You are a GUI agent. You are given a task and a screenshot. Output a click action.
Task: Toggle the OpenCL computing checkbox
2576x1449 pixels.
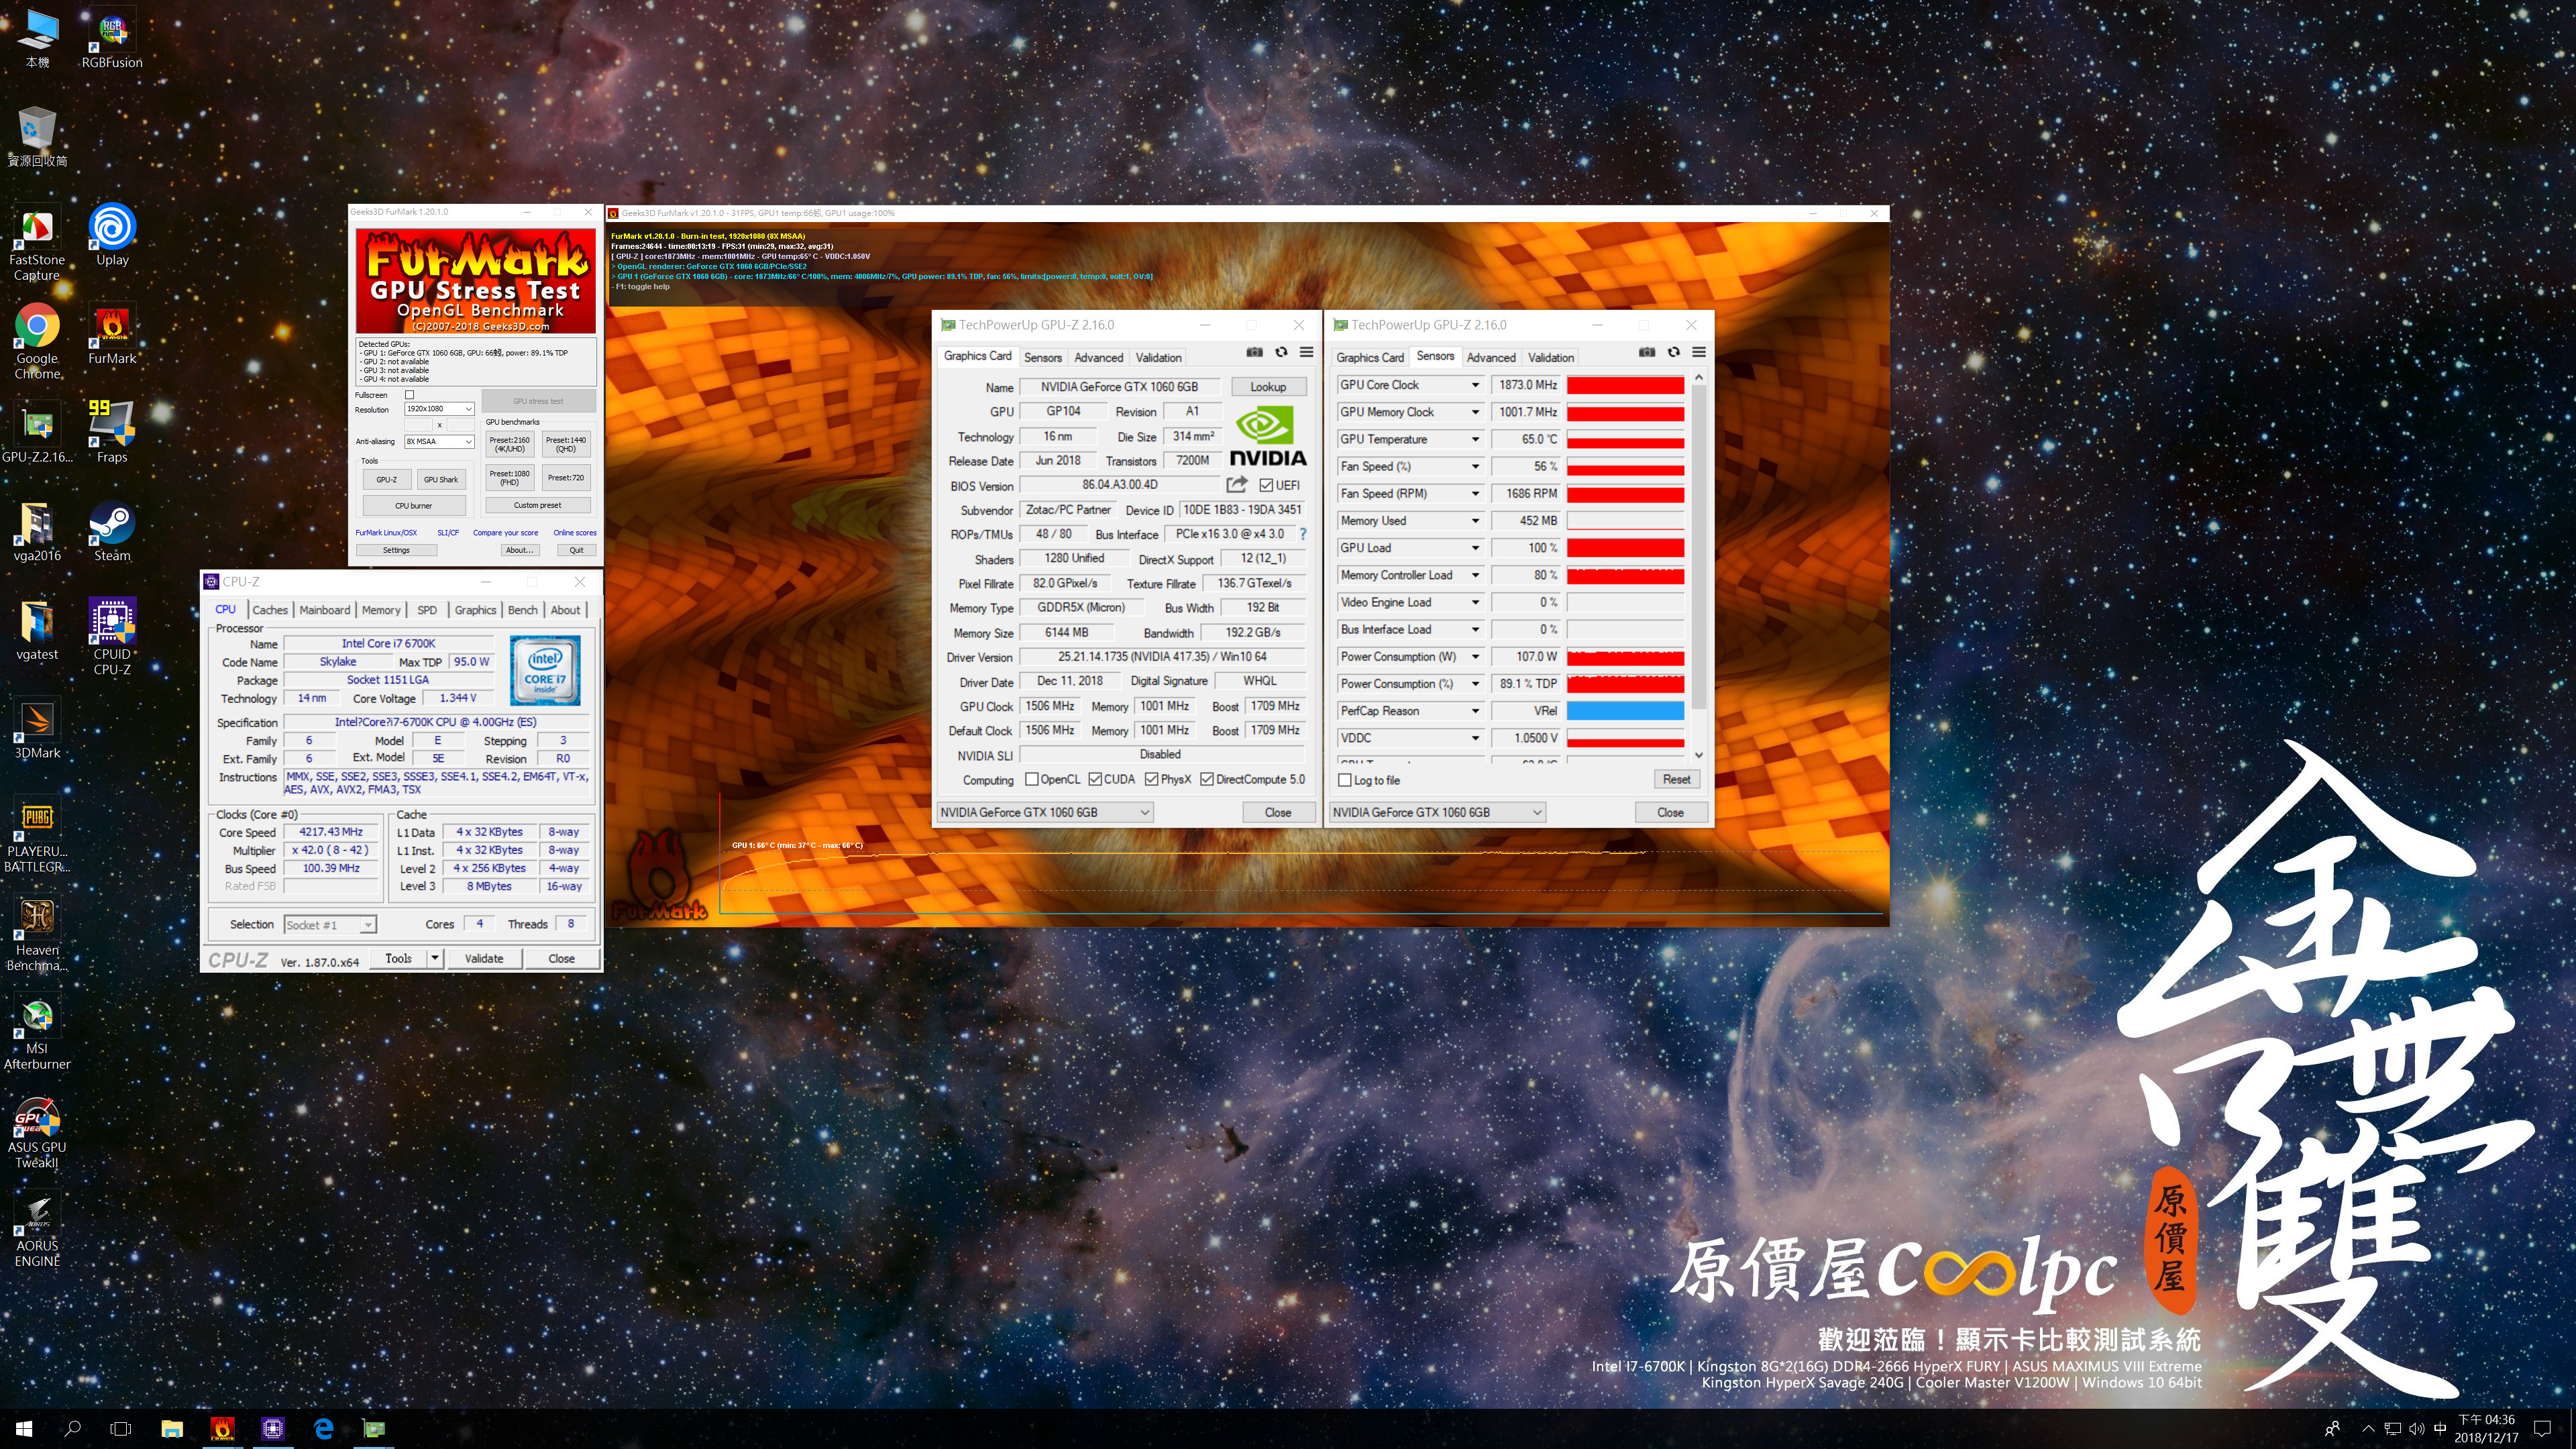coord(1031,779)
